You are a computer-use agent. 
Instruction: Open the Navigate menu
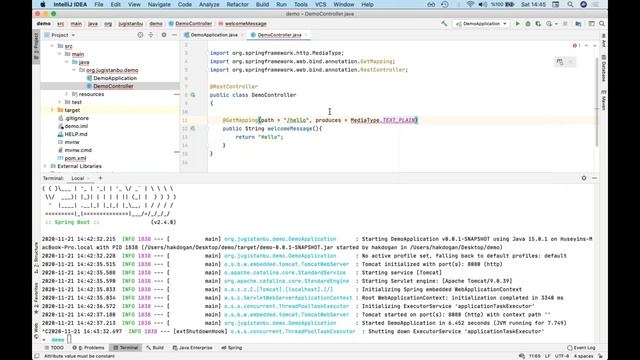[x=159, y=4]
